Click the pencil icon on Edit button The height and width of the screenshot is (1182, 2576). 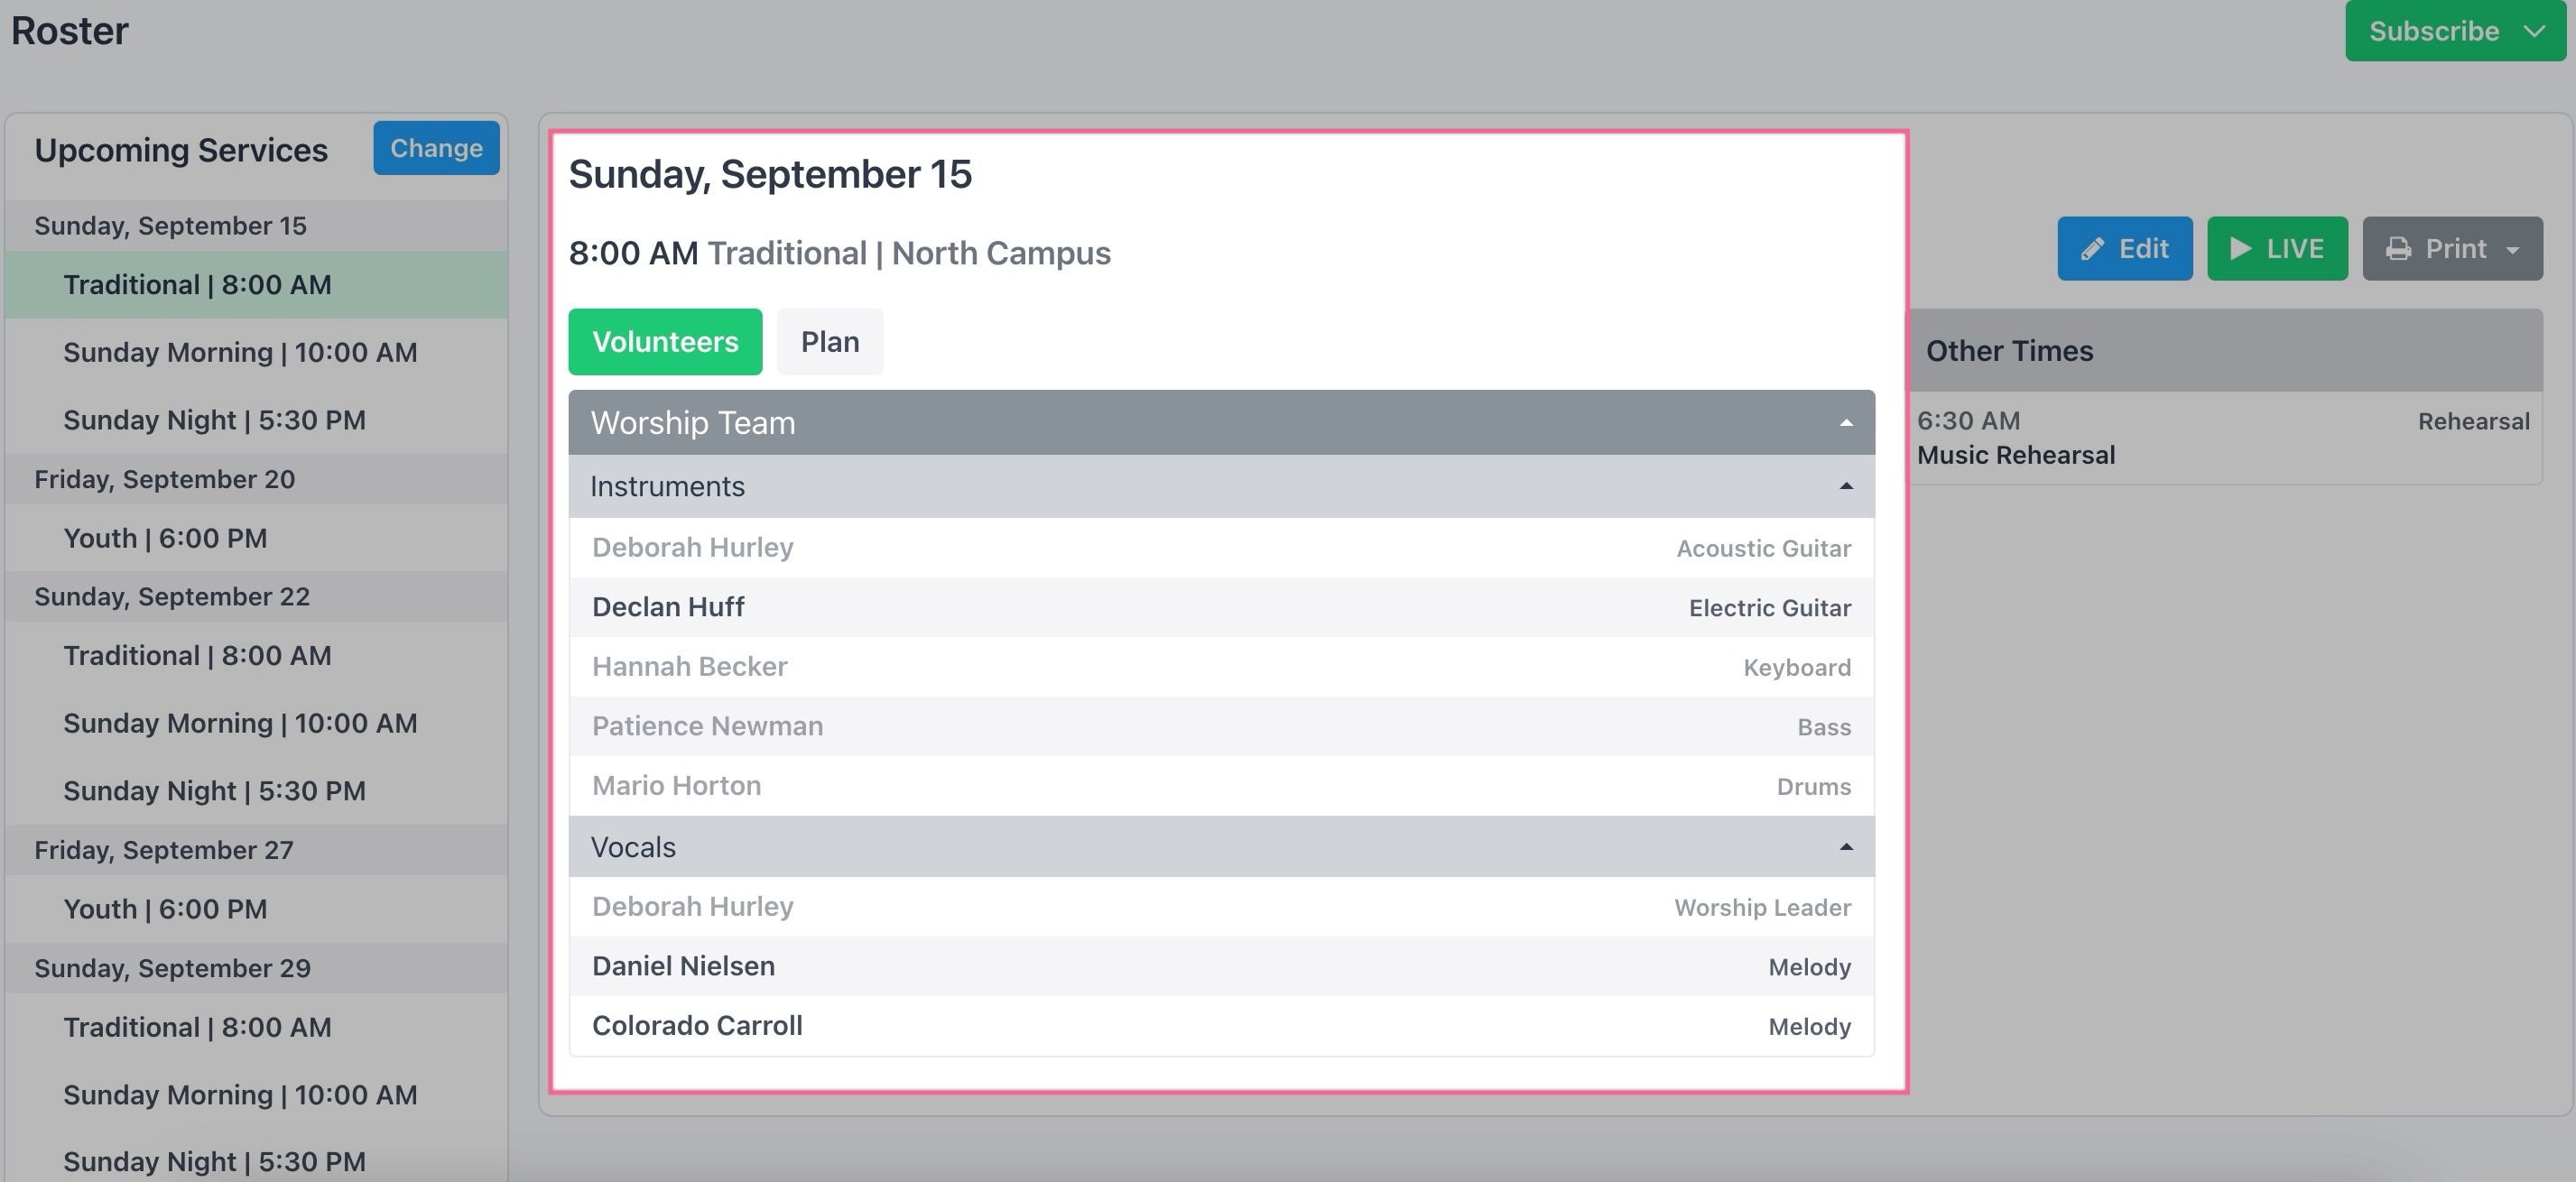pyautogui.click(x=2092, y=249)
